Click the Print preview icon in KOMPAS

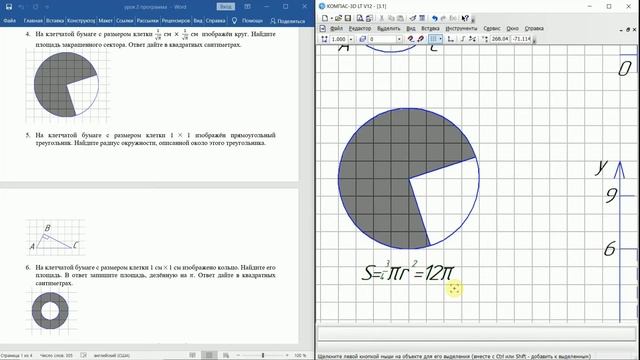(x=360, y=18)
